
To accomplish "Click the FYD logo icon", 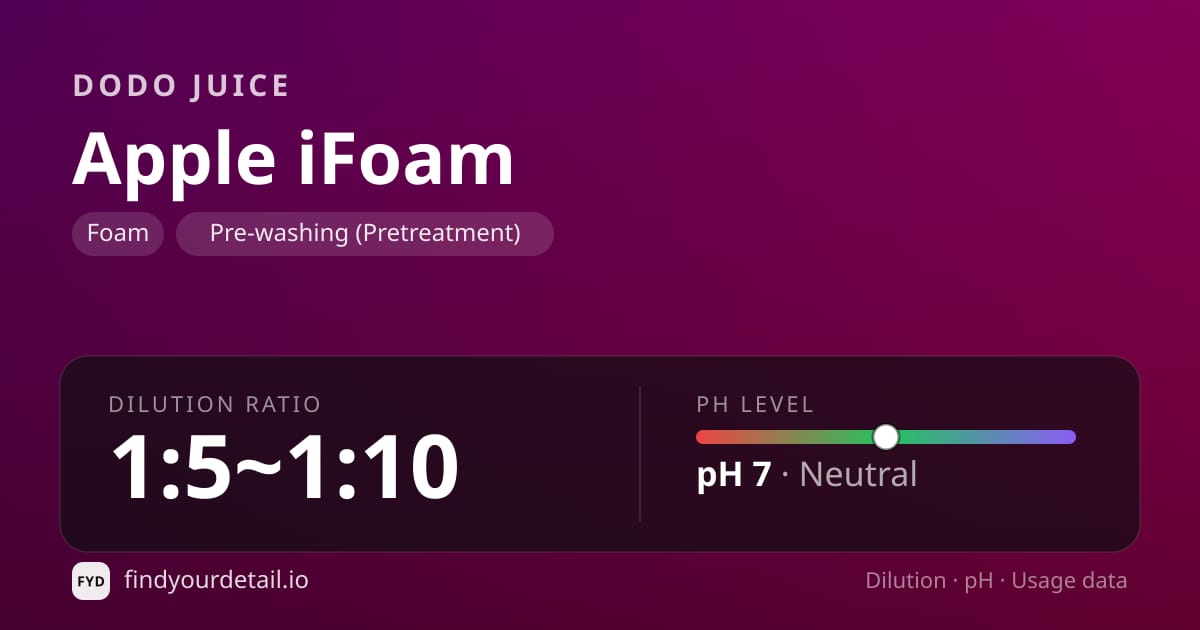I will pos(91,581).
